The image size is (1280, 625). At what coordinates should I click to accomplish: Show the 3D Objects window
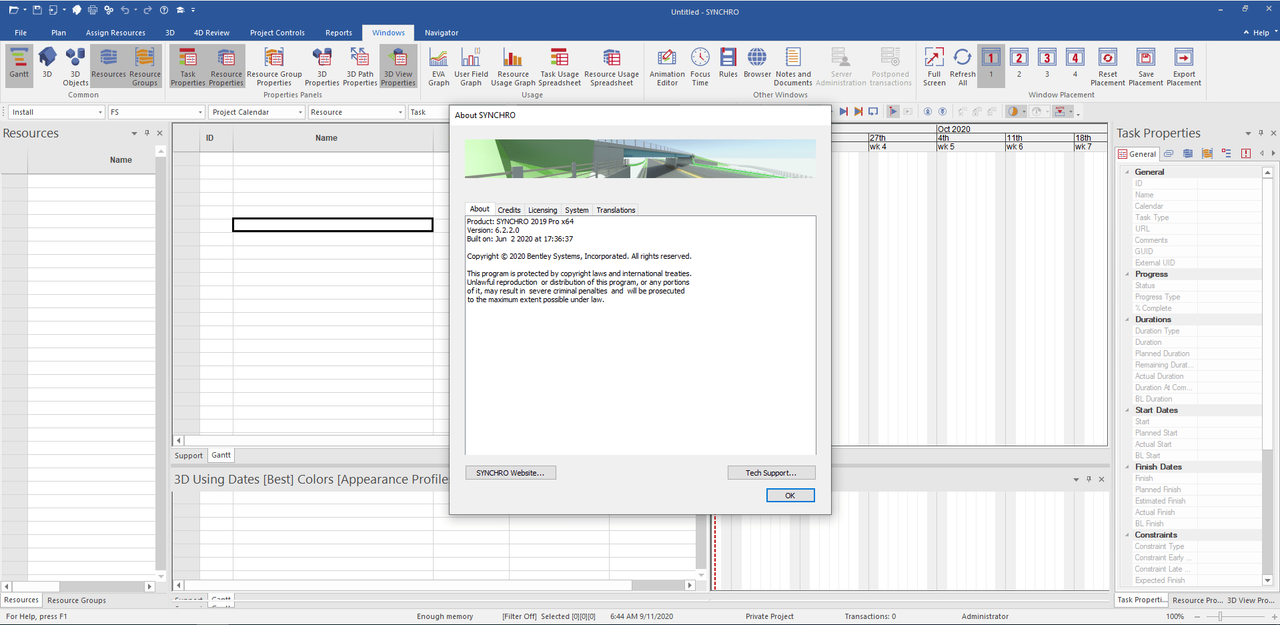pos(76,66)
